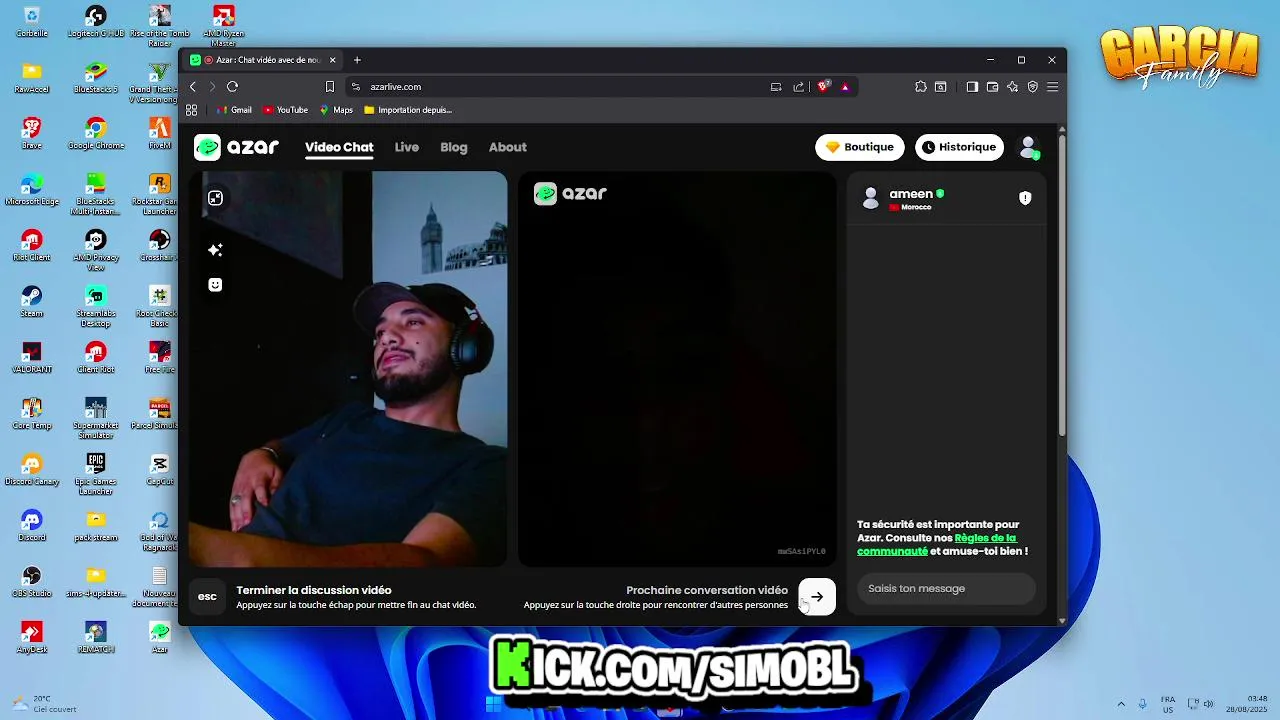Click the Logitech G HUB desktop icon
Image resolution: width=1280 pixels, height=720 pixels.
point(96,22)
